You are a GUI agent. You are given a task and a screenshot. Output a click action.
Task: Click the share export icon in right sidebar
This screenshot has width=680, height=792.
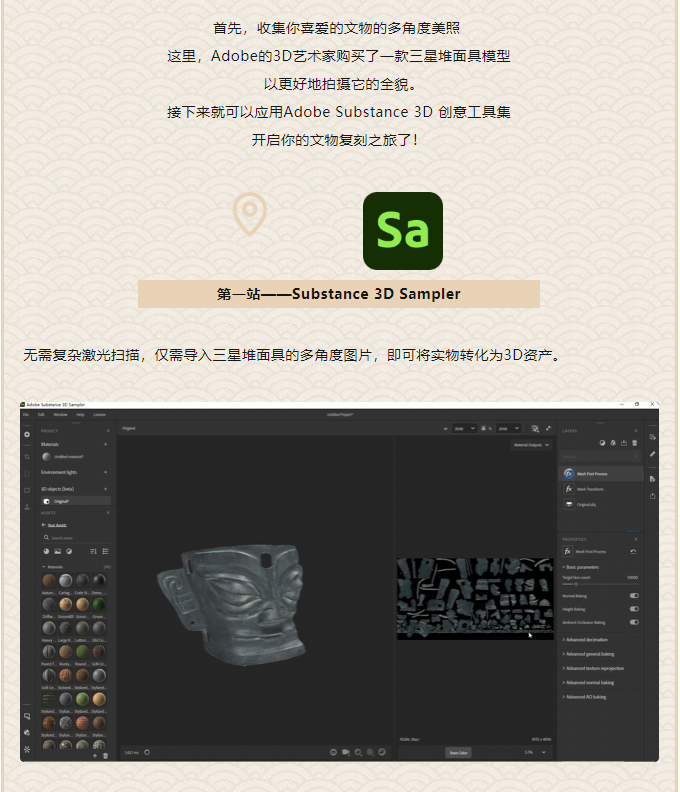[652, 496]
